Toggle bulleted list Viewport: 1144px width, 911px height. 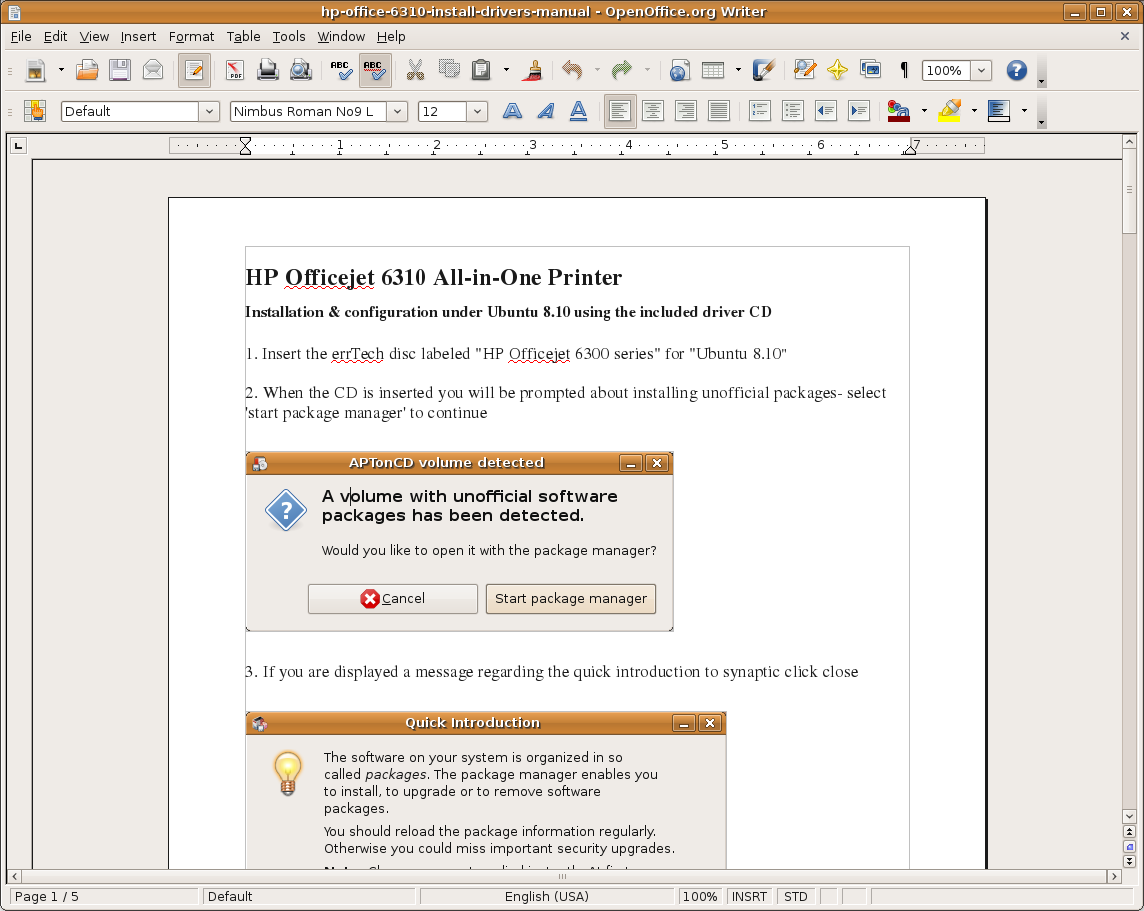pyautogui.click(x=792, y=111)
